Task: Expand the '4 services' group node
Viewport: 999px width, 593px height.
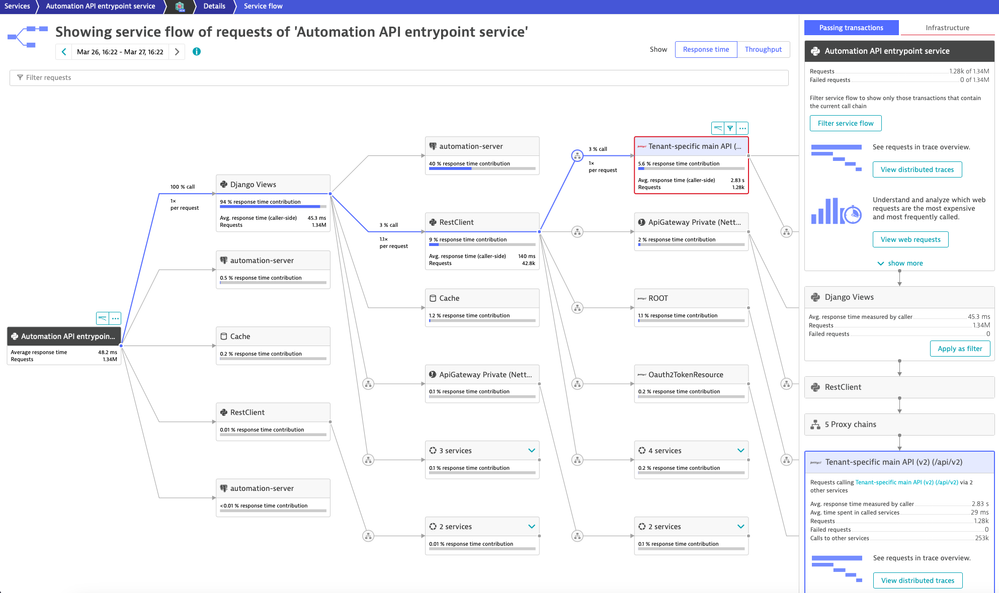Action: click(x=740, y=451)
